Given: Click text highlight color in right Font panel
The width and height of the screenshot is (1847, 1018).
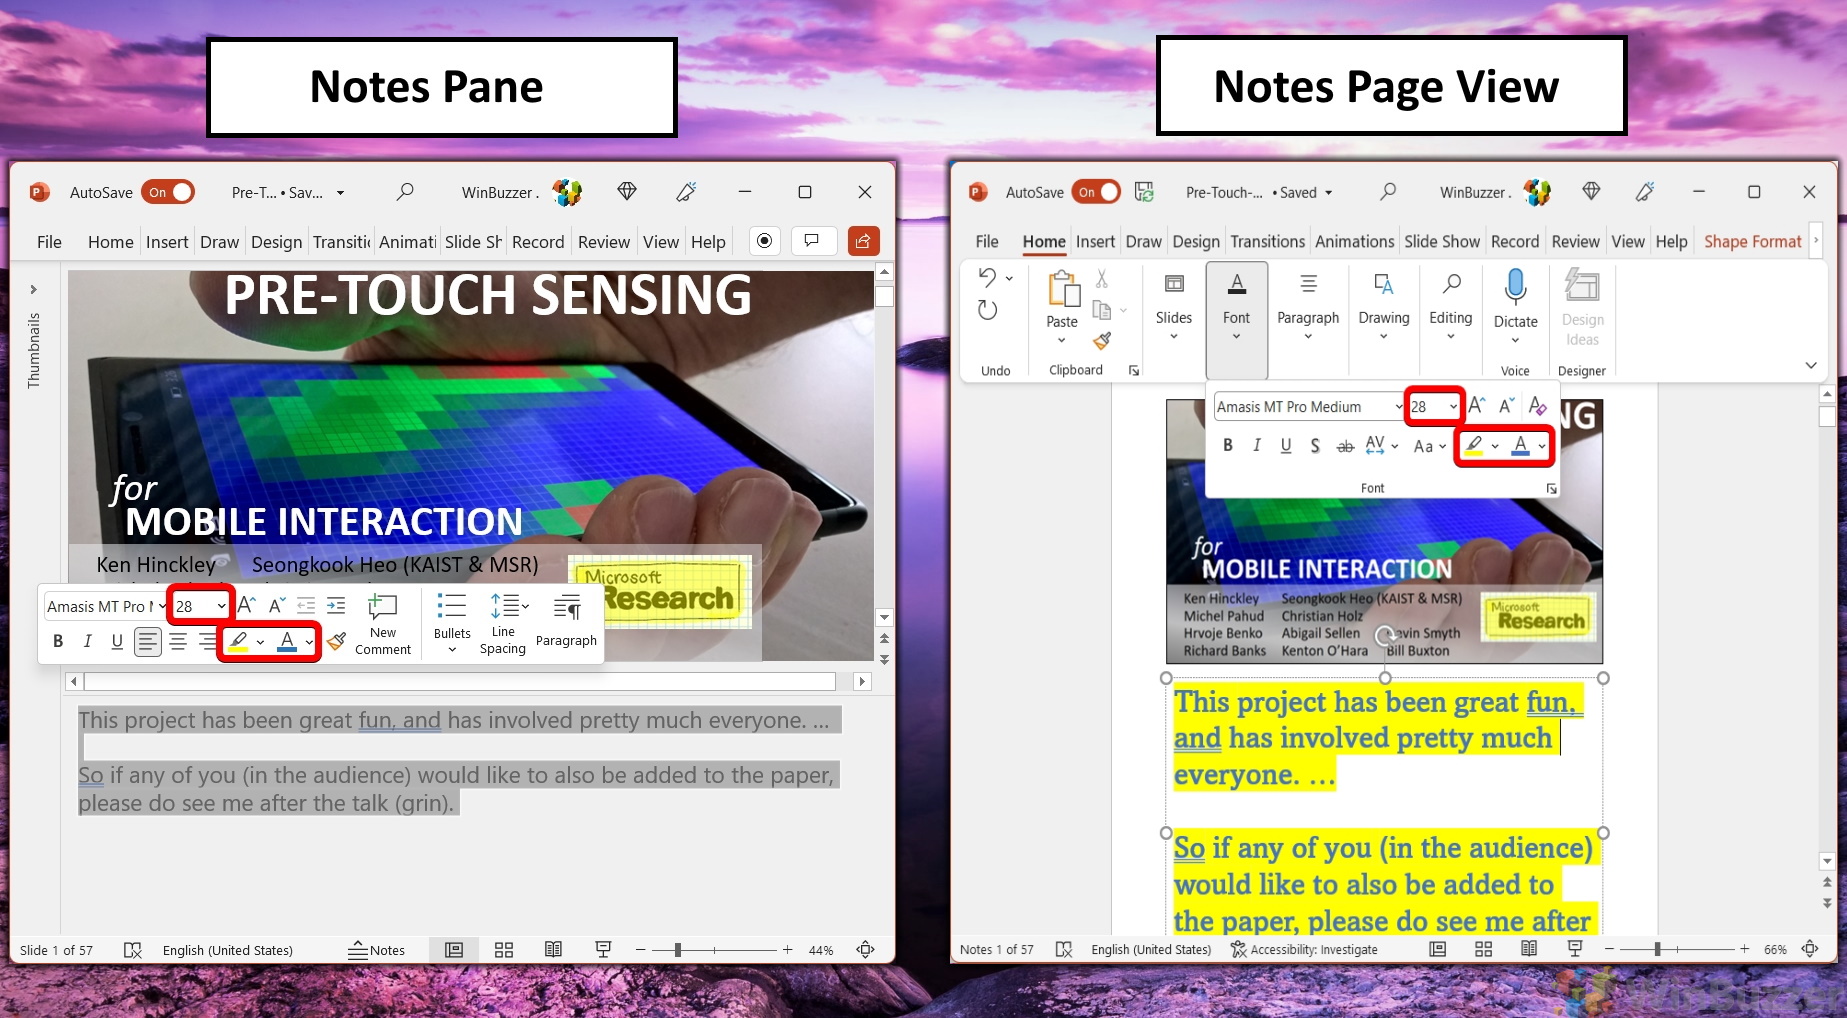Looking at the screenshot, I should 1474,446.
